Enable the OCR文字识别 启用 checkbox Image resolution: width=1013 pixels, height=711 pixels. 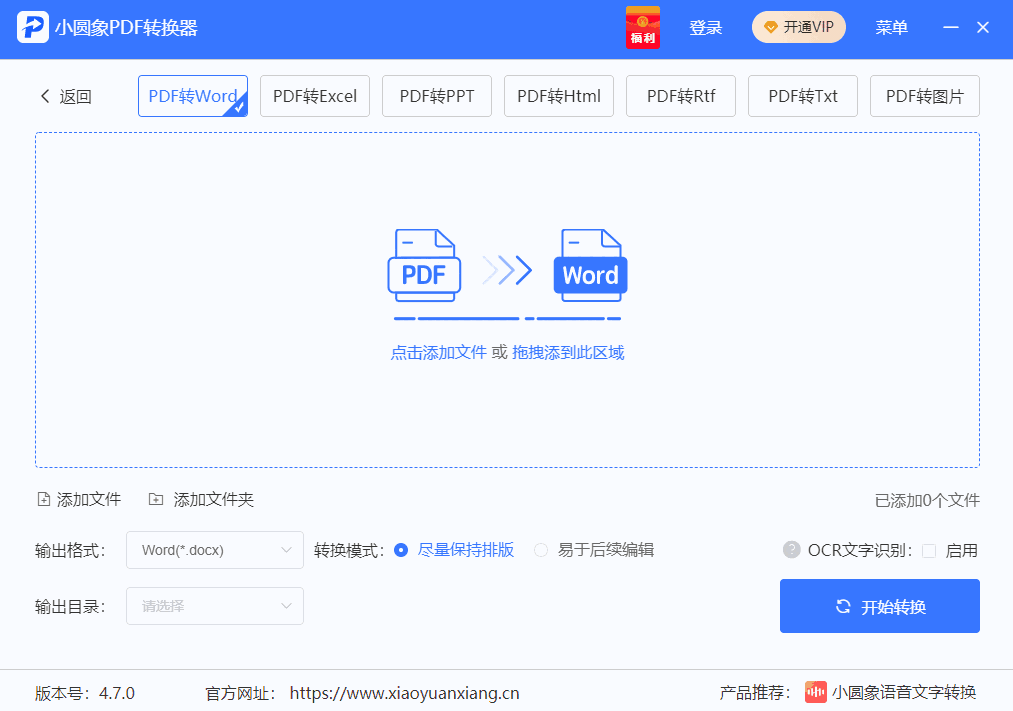tap(928, 549)
